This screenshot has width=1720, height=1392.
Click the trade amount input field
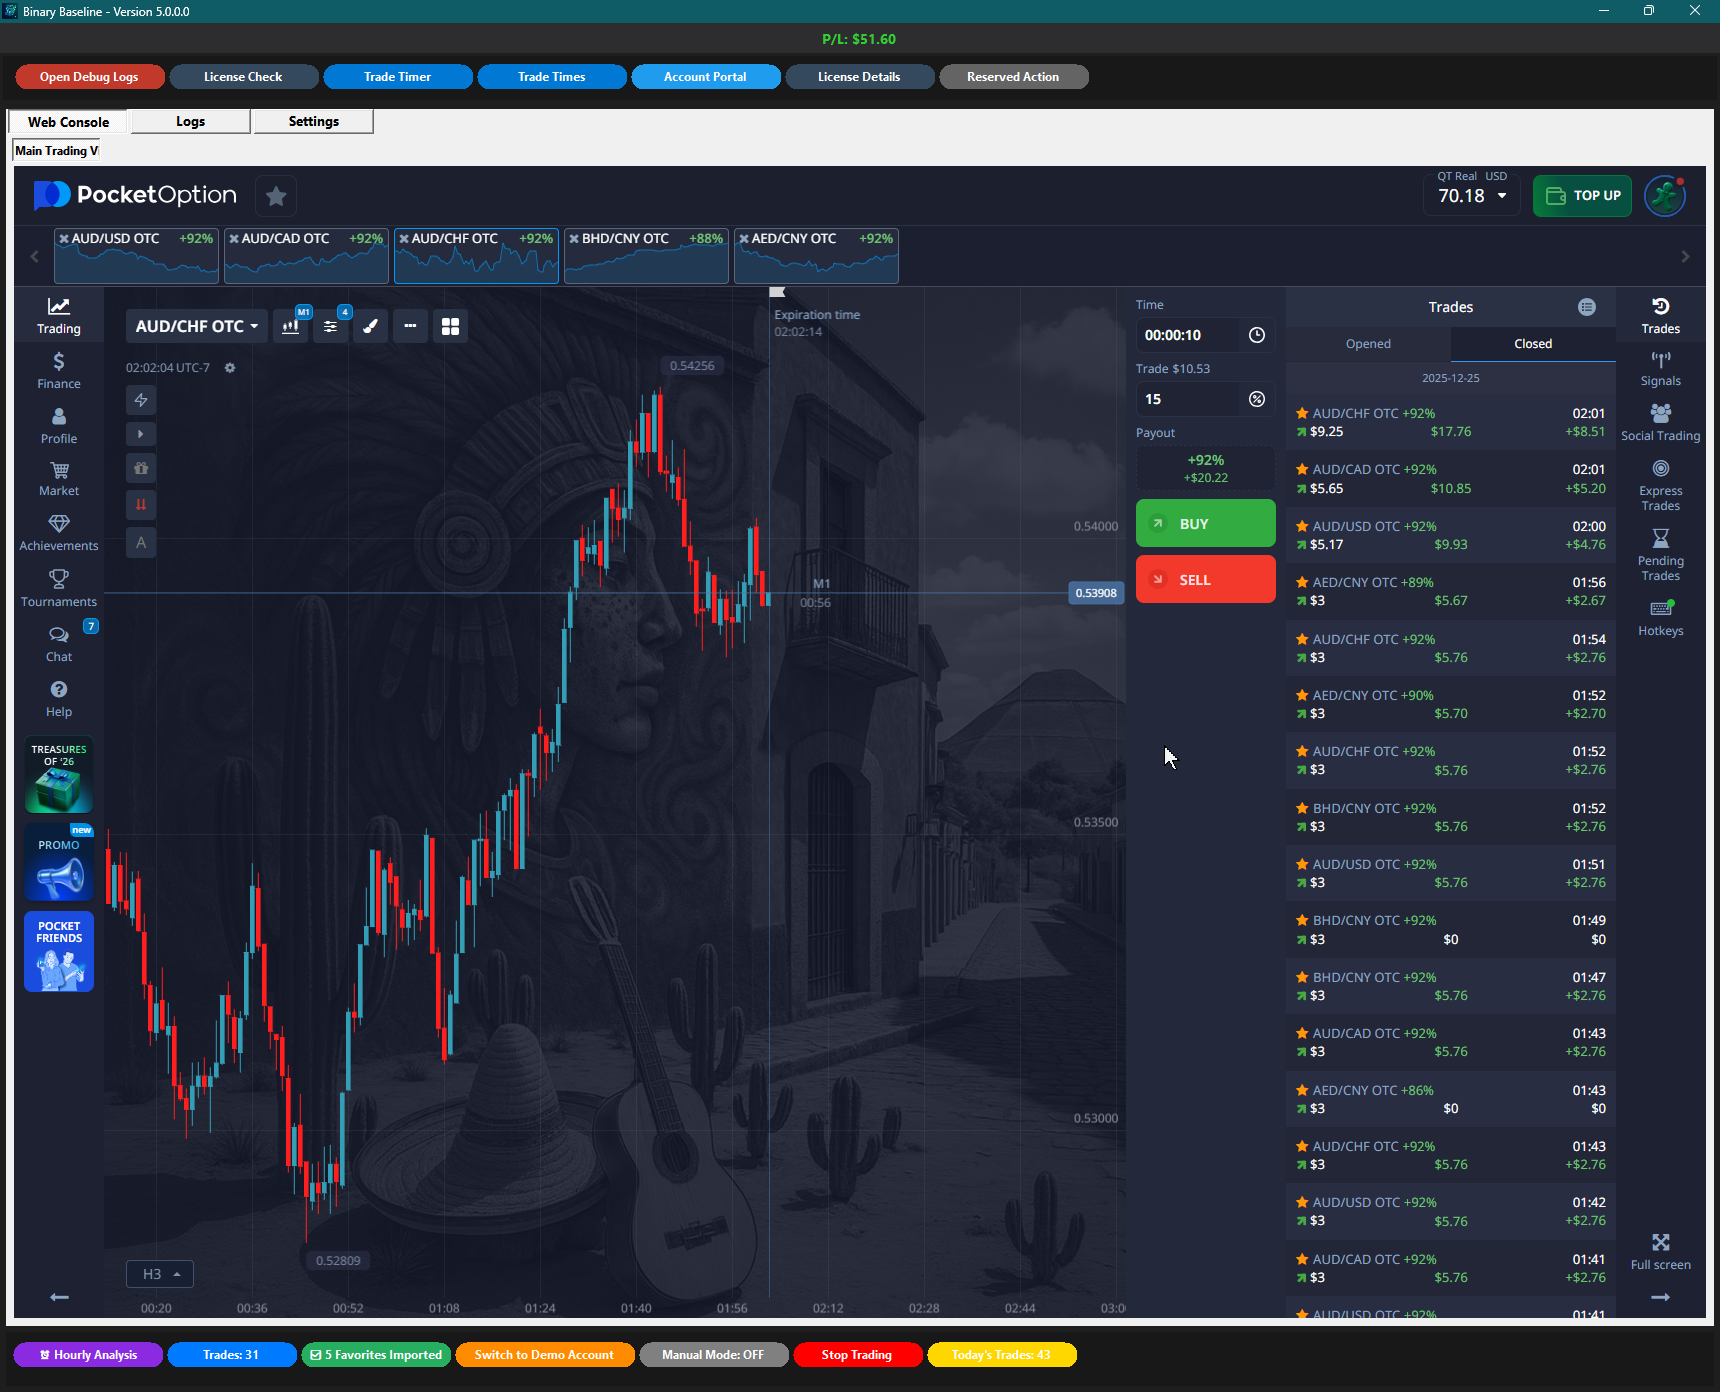pos(1190,399)
